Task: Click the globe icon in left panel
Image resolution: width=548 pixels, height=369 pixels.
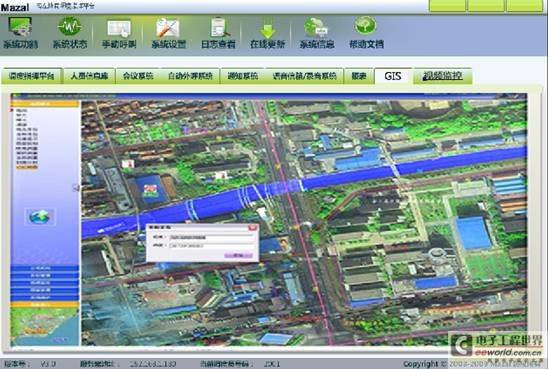Action: [x=39, y=217]
